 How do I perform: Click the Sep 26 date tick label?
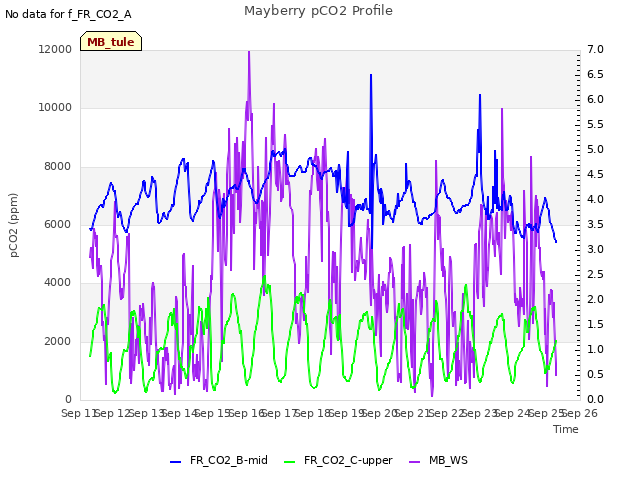click(x=580, y=413)
